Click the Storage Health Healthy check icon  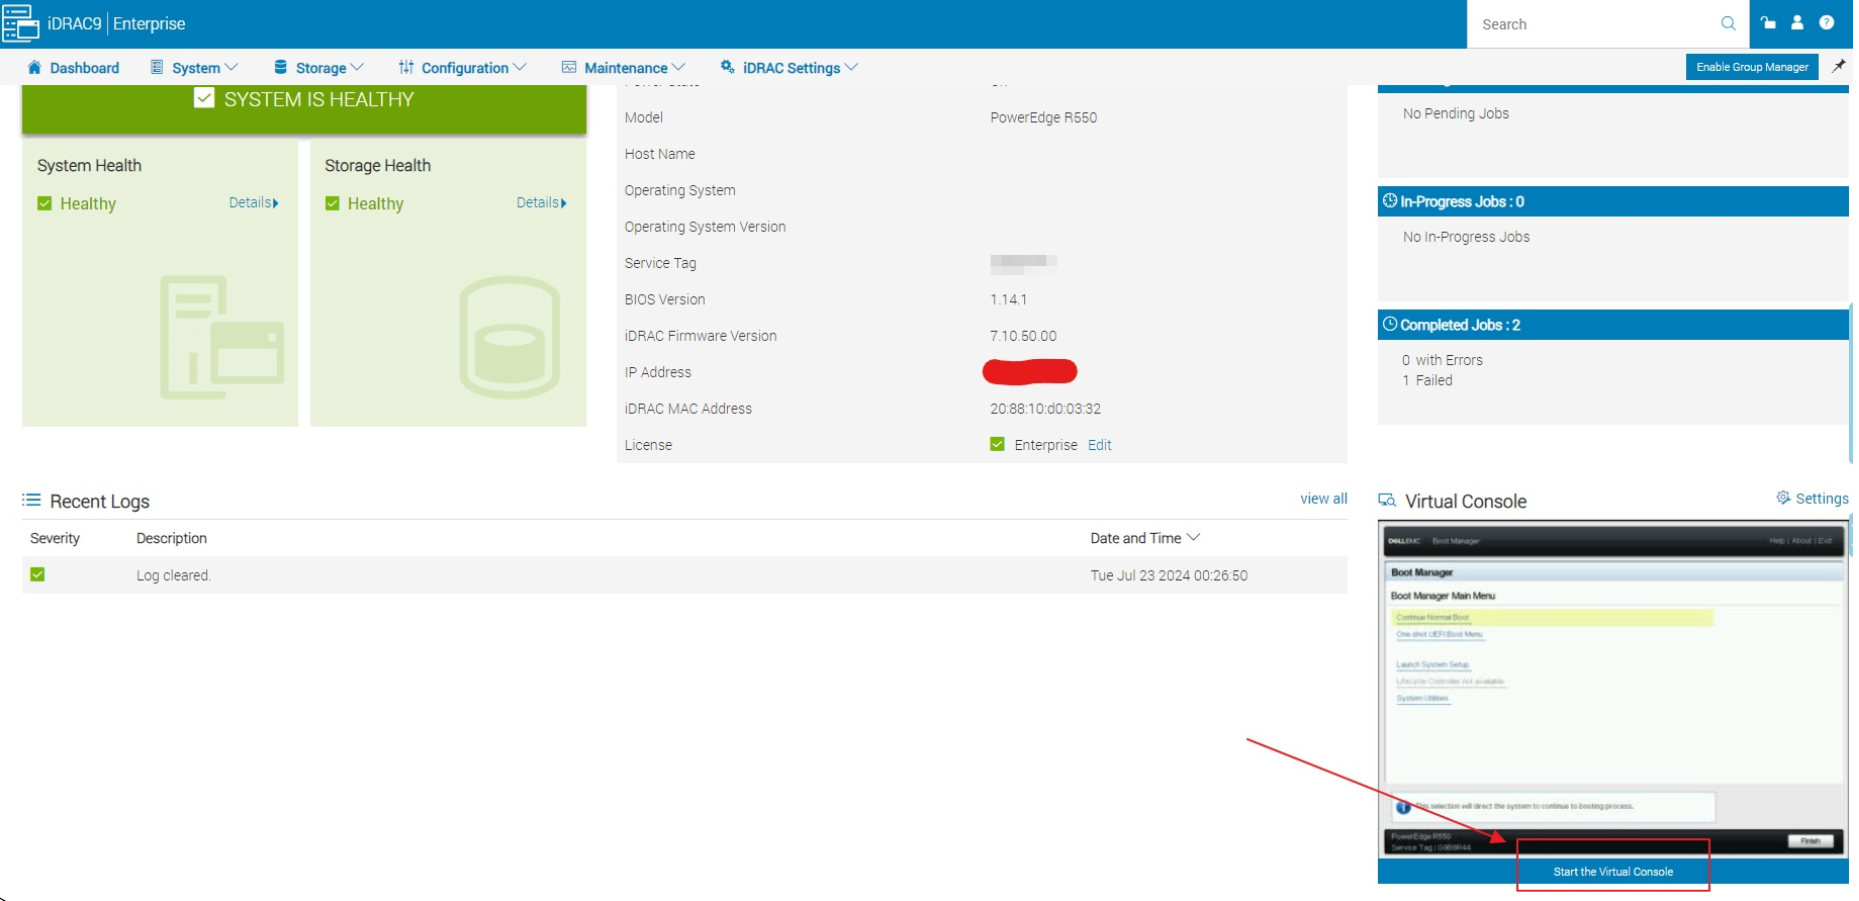[x=333, y=204]
